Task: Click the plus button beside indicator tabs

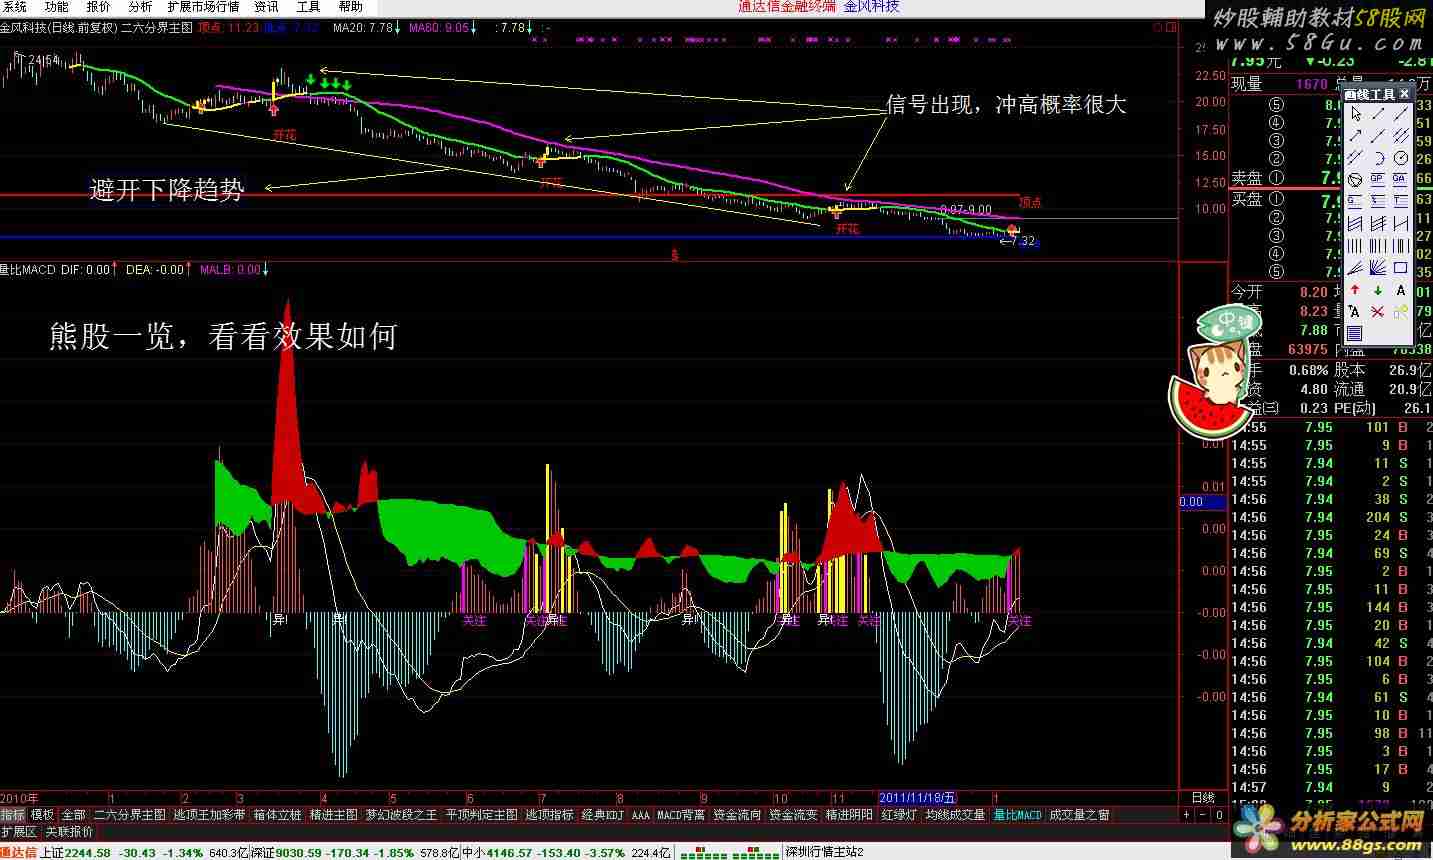Action: (x=1187, y=815)
